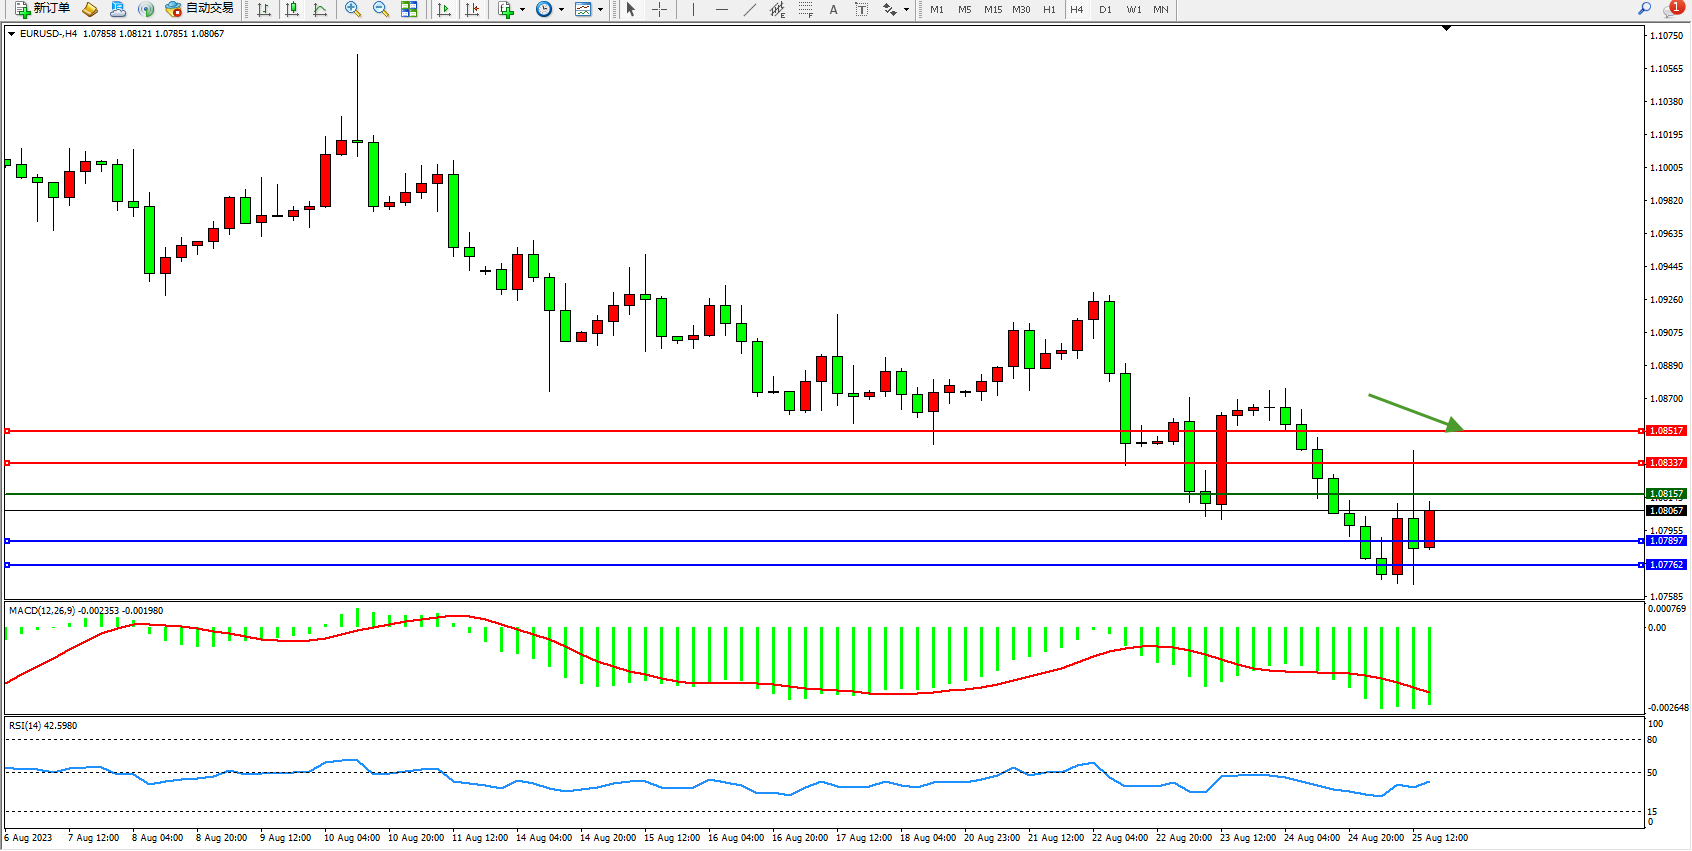Switch to the D1 timeframe
1692x851 pixels.
click(x=1105, y=10)
